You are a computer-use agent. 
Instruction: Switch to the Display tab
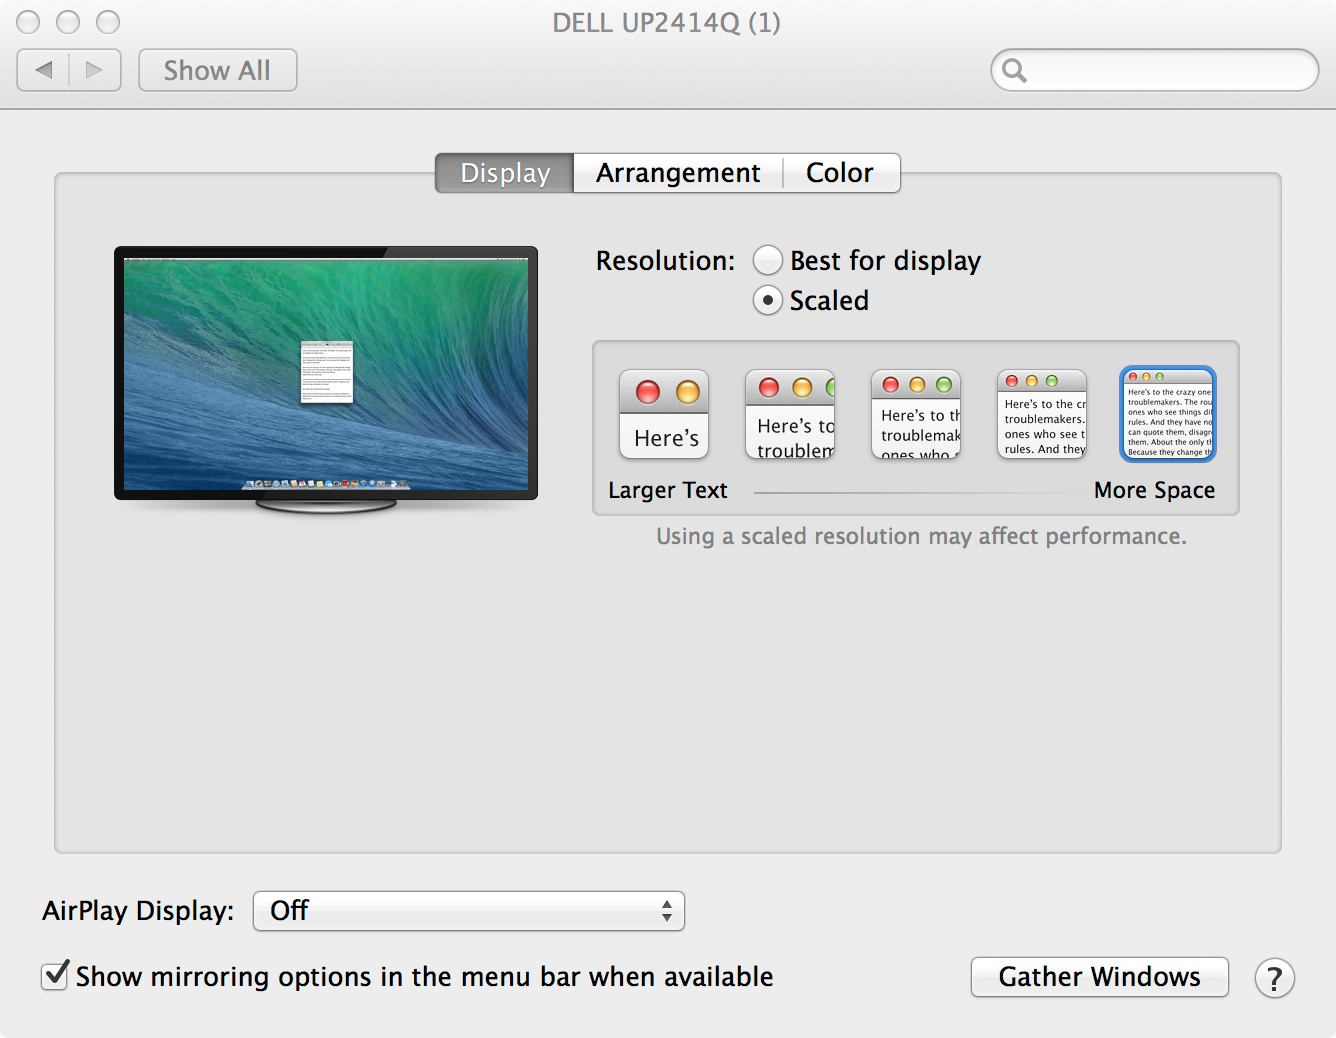point(505,173)
